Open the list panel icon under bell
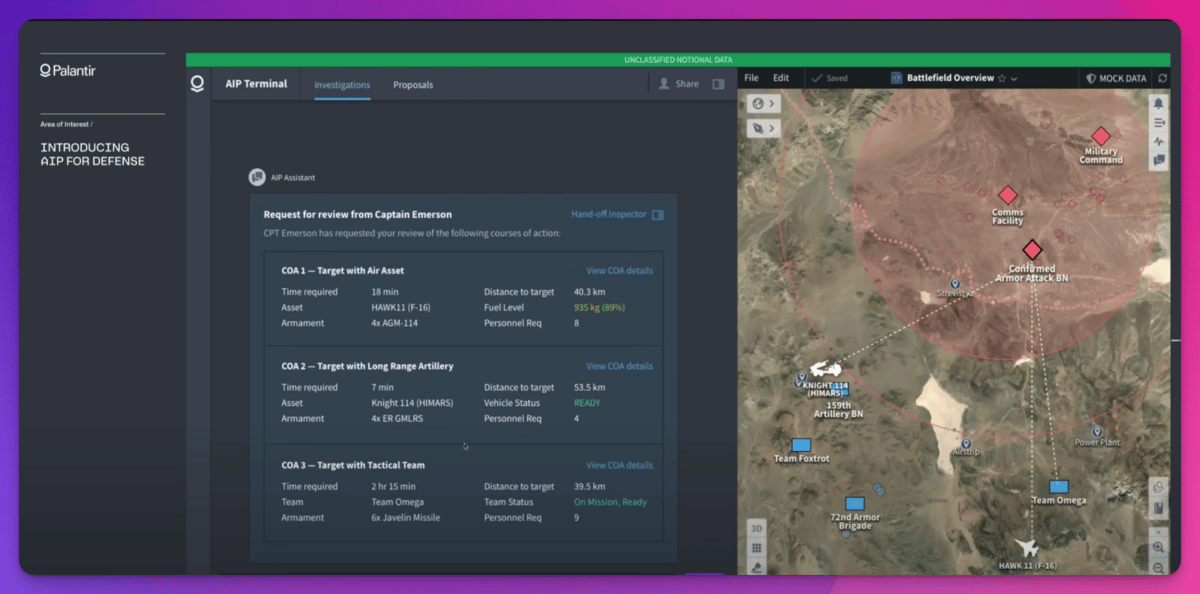Image resolution: width=1200 pixels, height=594 pixels. (x=1159, y=122)
